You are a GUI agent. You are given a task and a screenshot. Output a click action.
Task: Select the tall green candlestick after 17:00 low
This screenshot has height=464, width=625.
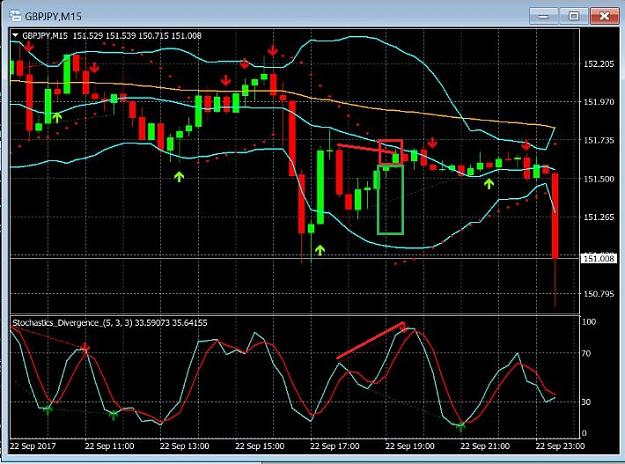320,187
